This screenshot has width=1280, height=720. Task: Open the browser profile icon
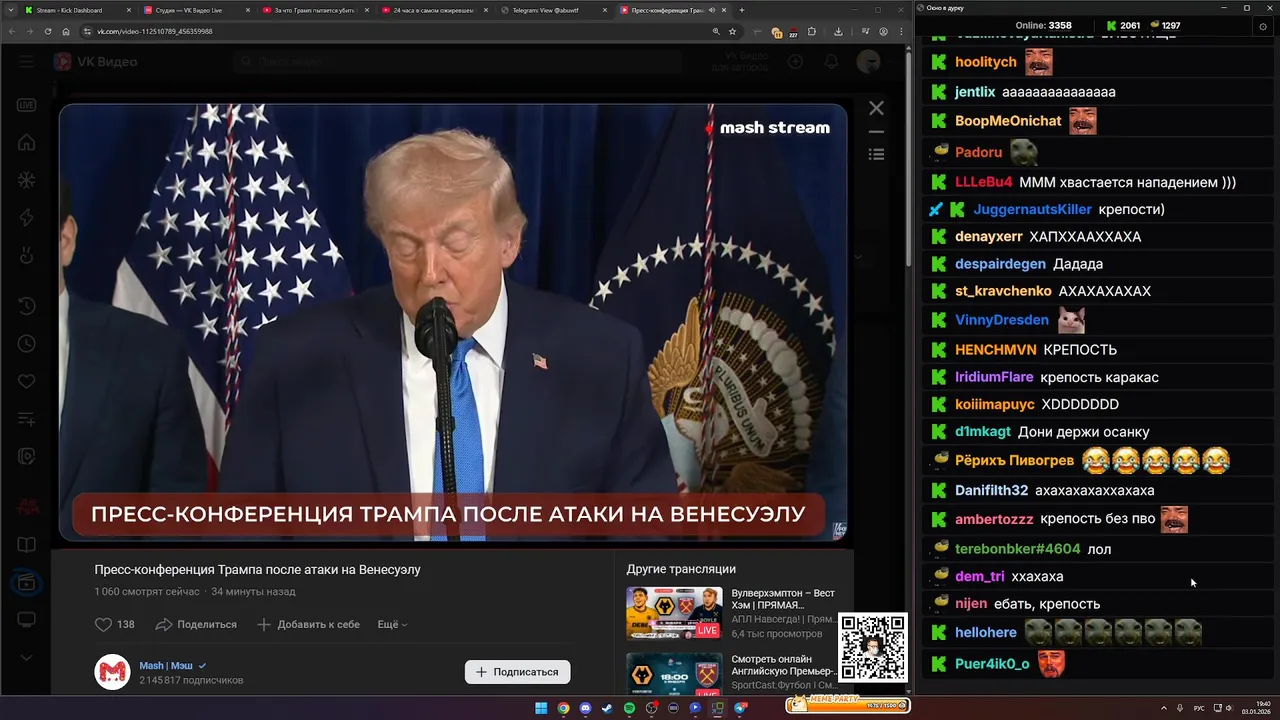883,31
